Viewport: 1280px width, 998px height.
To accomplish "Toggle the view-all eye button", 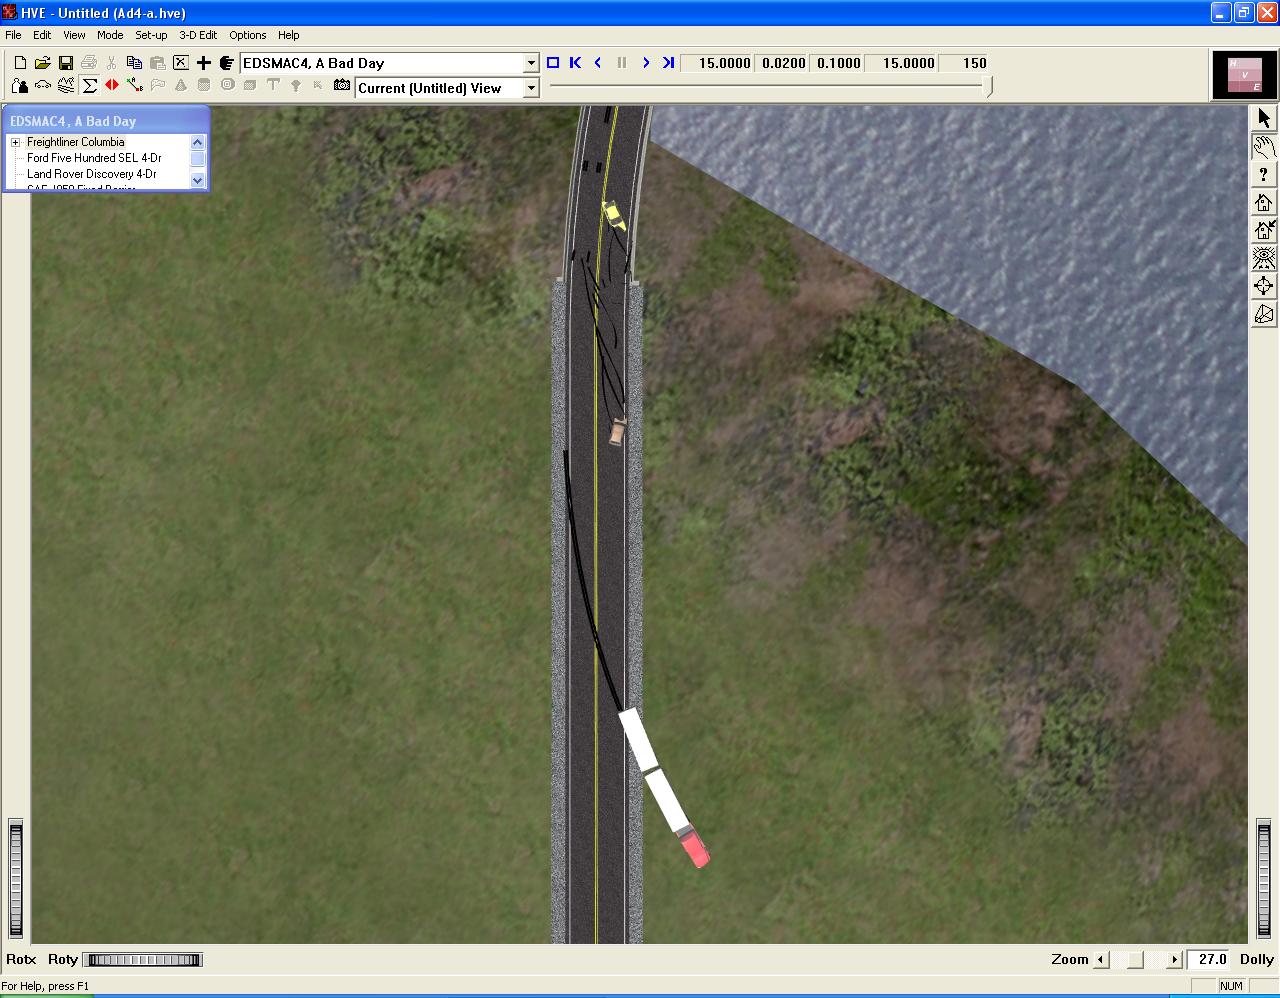I will pyautogui.click(x=1264, y=258).
